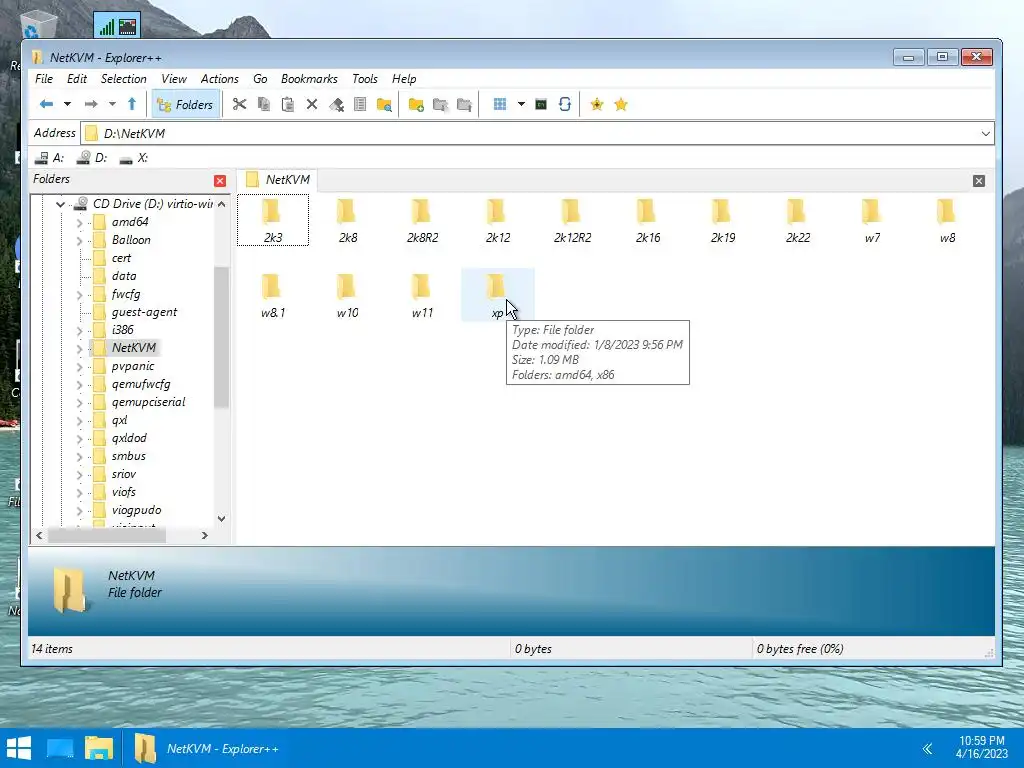Open command prompt from the toolbar
The height and width of the screenshot is (768, 1024).
(x=541, y=104)
